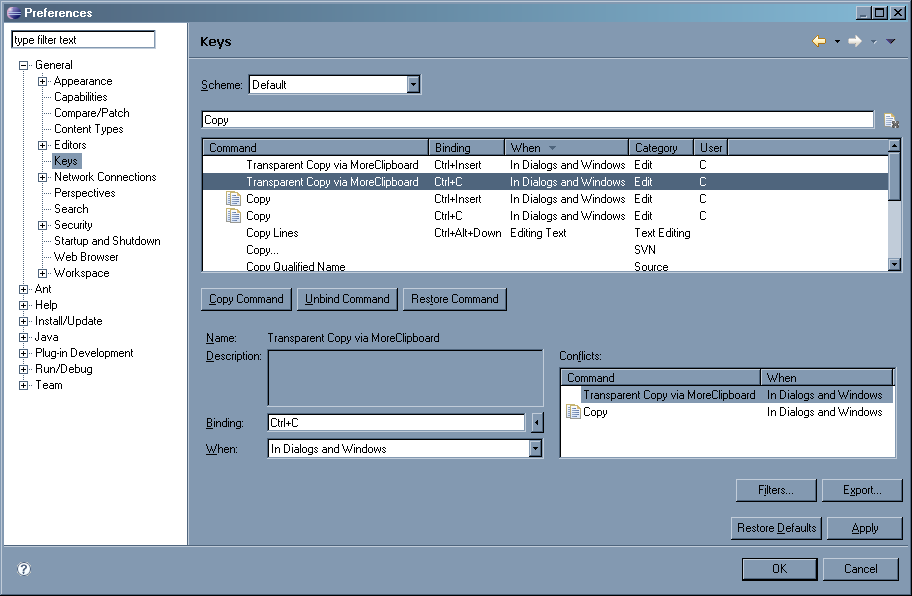Click the clear filter icon beside the search field

[890, 121]
